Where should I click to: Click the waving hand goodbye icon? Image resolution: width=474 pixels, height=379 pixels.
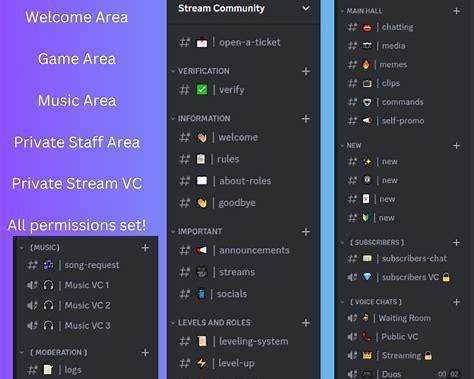[202, 203]
